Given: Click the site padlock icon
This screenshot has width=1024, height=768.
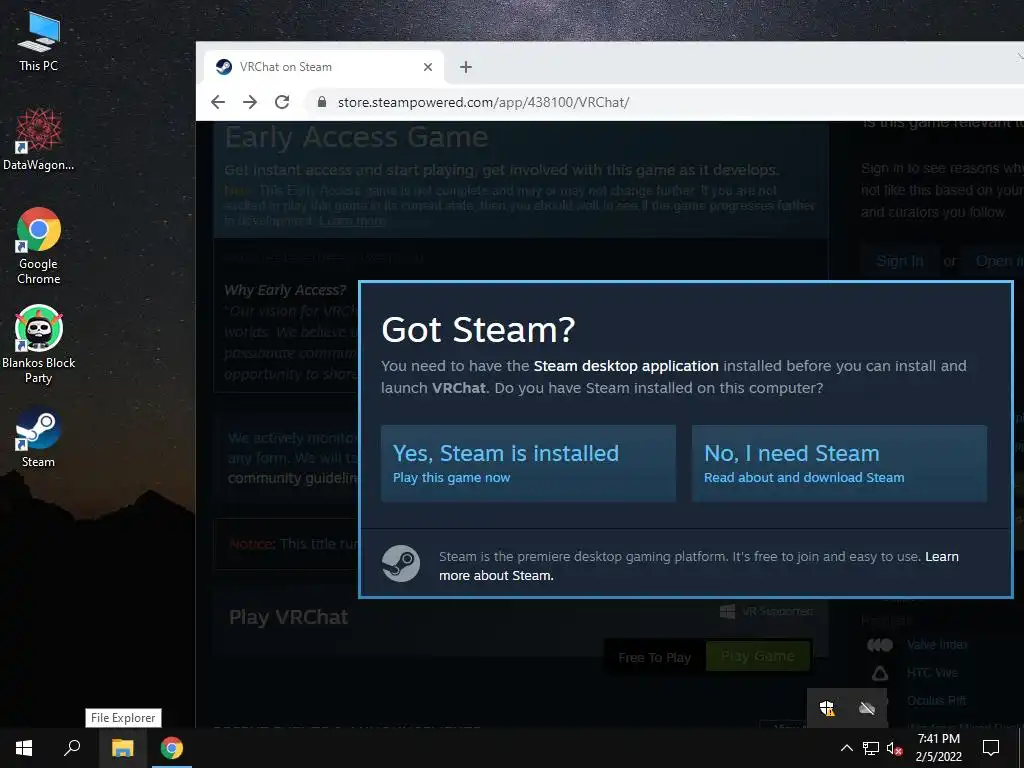Looking at the screenshot, I should (x=321, y=102).
